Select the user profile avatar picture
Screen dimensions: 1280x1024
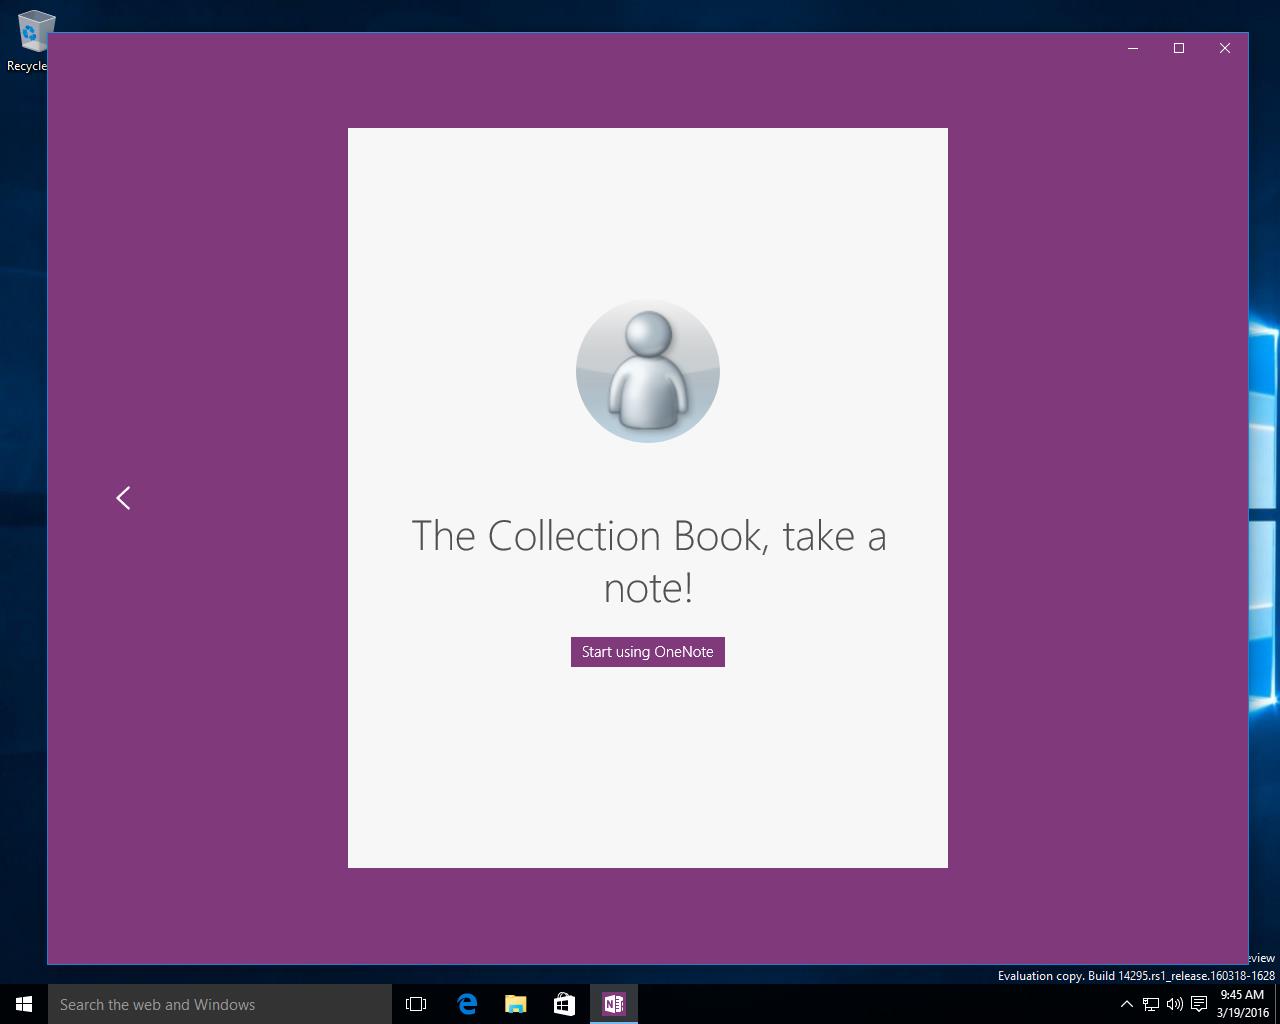(648, 371)
